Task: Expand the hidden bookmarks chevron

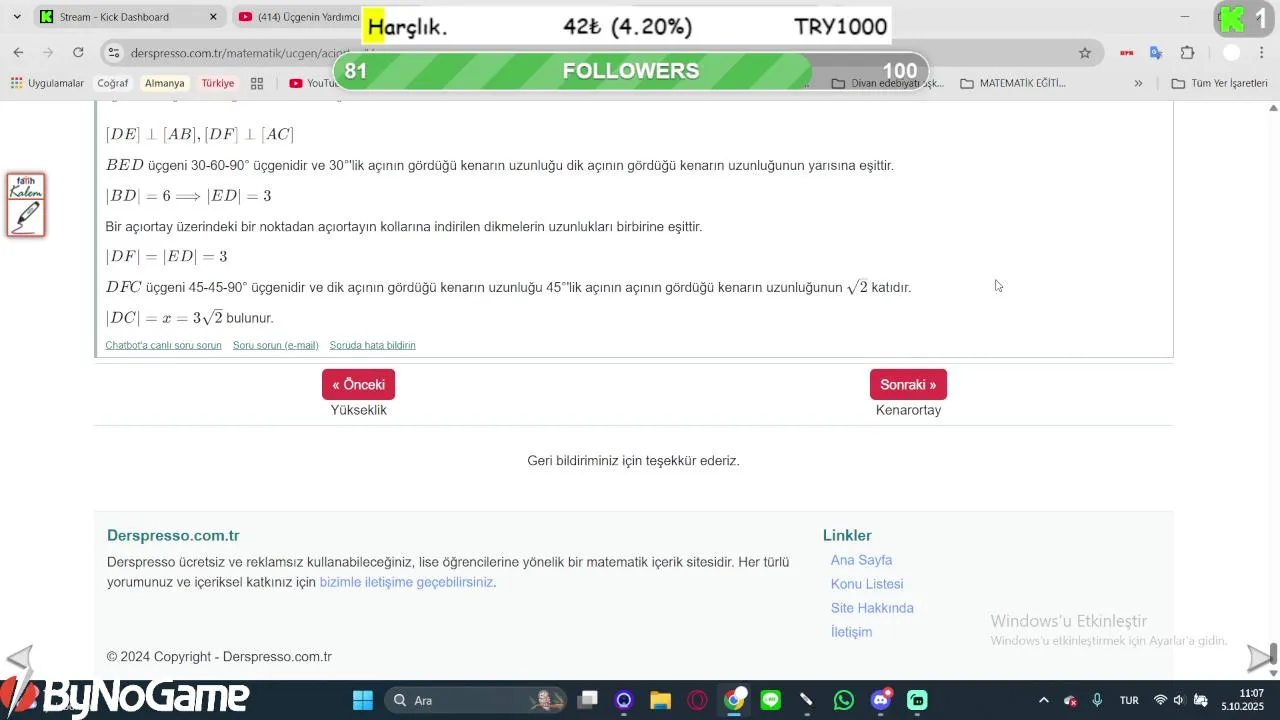Action: [1138, 83]
